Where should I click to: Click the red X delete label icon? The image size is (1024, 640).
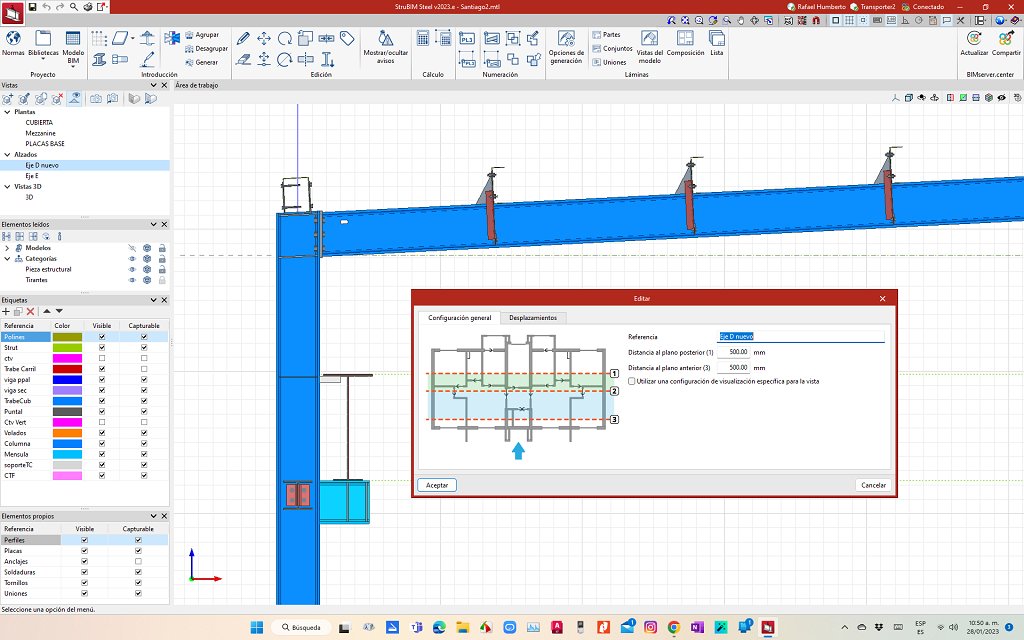pyautogui.click(x=30, y=312)
